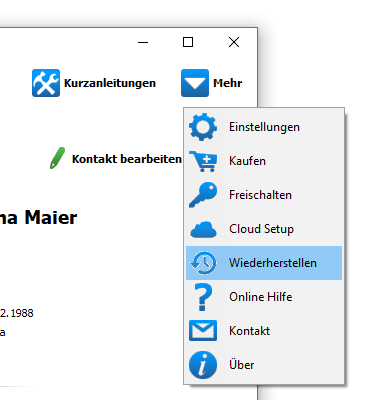
Task: Open Online Hilfe menu entry
Action: [264, 297]
